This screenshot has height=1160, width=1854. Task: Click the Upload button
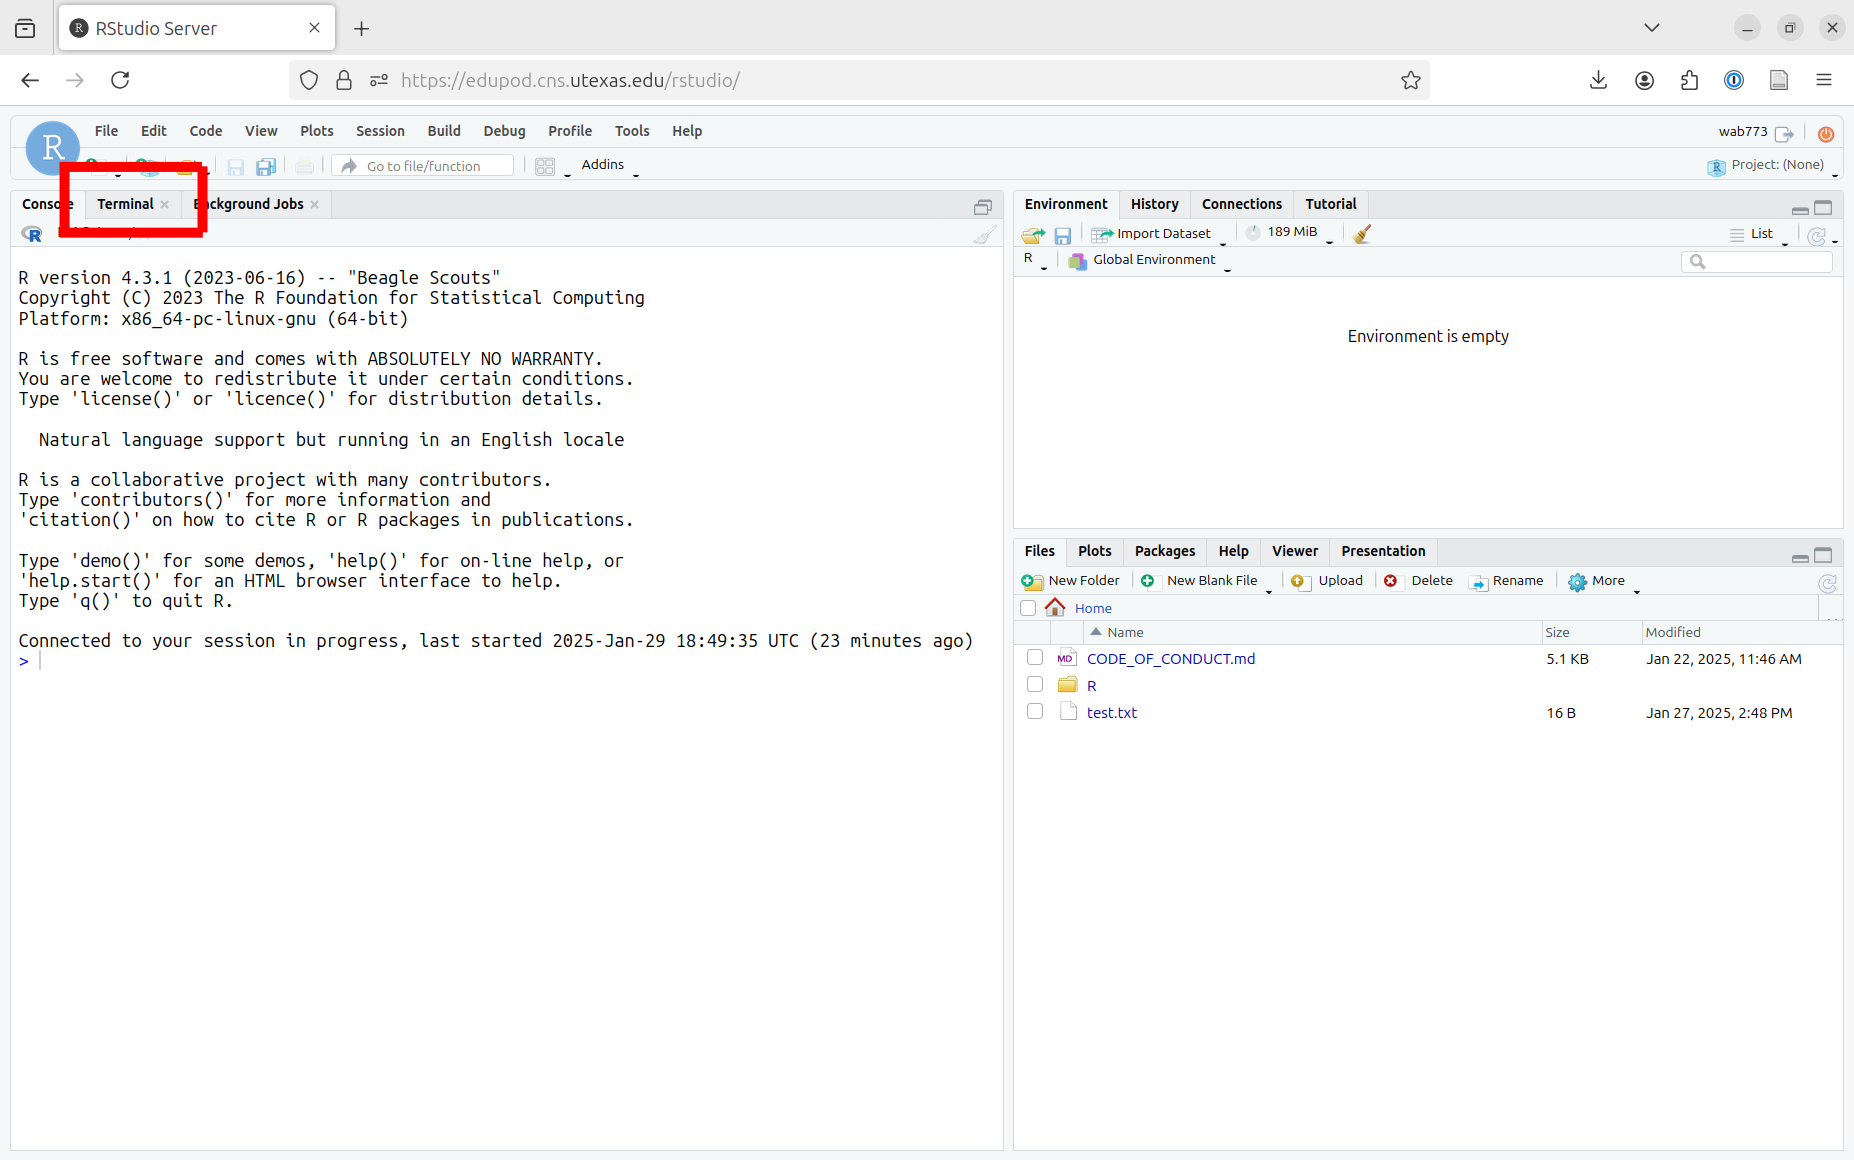pos(1327,581)
